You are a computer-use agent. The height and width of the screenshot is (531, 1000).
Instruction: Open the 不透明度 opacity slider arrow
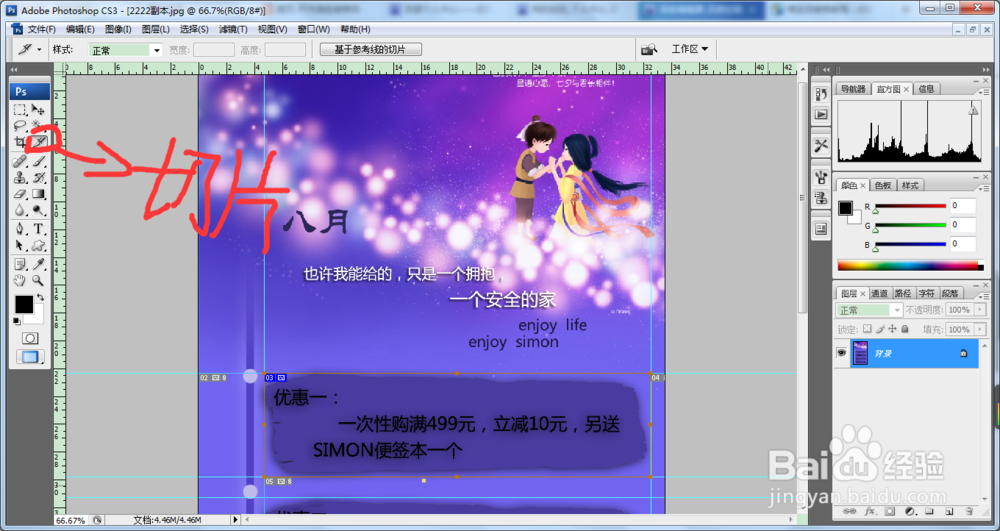[x=980, y=310]
